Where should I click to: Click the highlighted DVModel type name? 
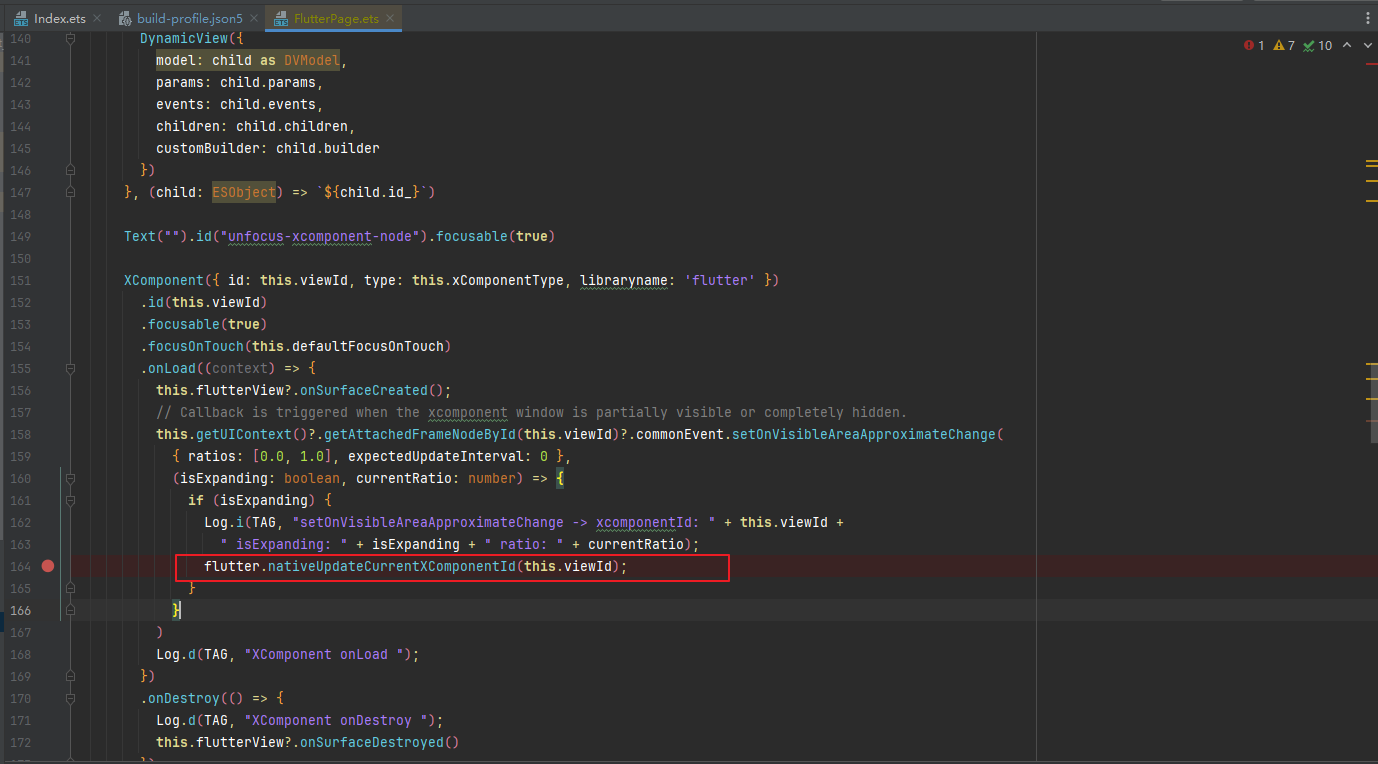(x=312, y=60)
